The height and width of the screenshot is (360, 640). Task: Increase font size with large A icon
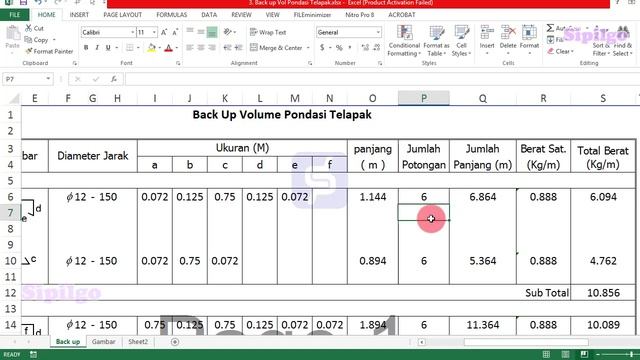pyautogui.click(x=164, y=32)
